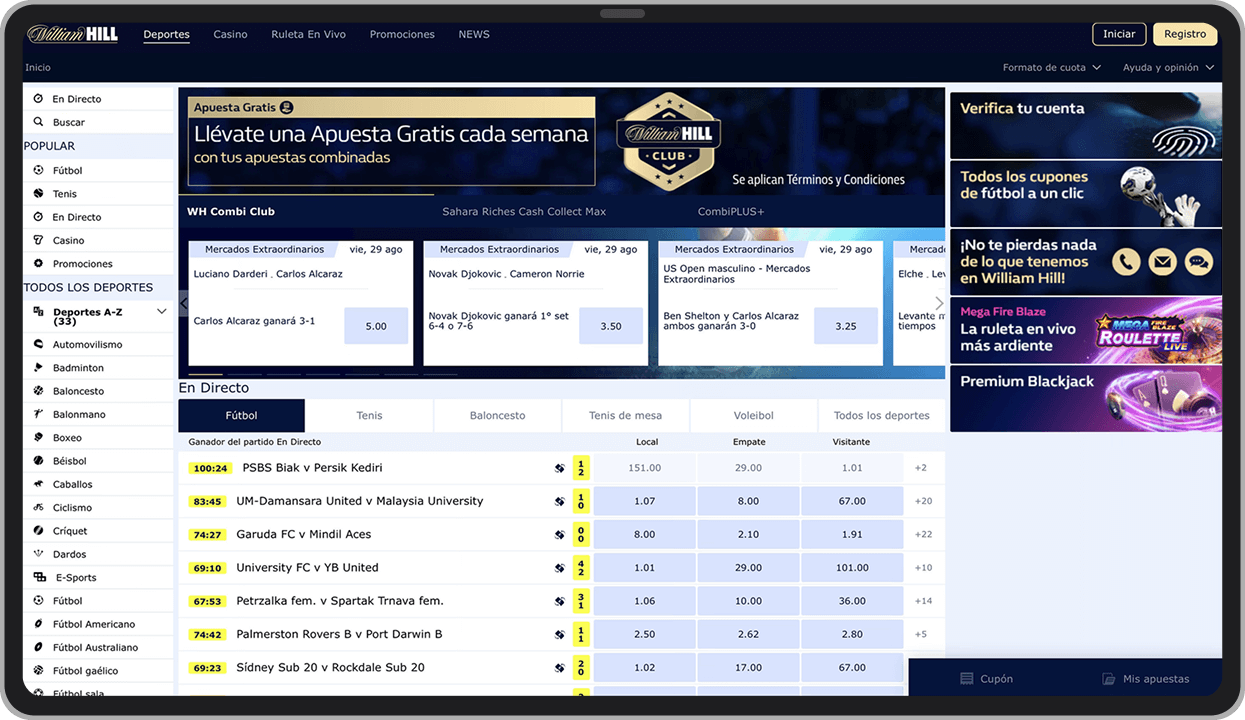Select odds 5.00 for Carlos Alcaraz 3-1

tap(376, 326)
